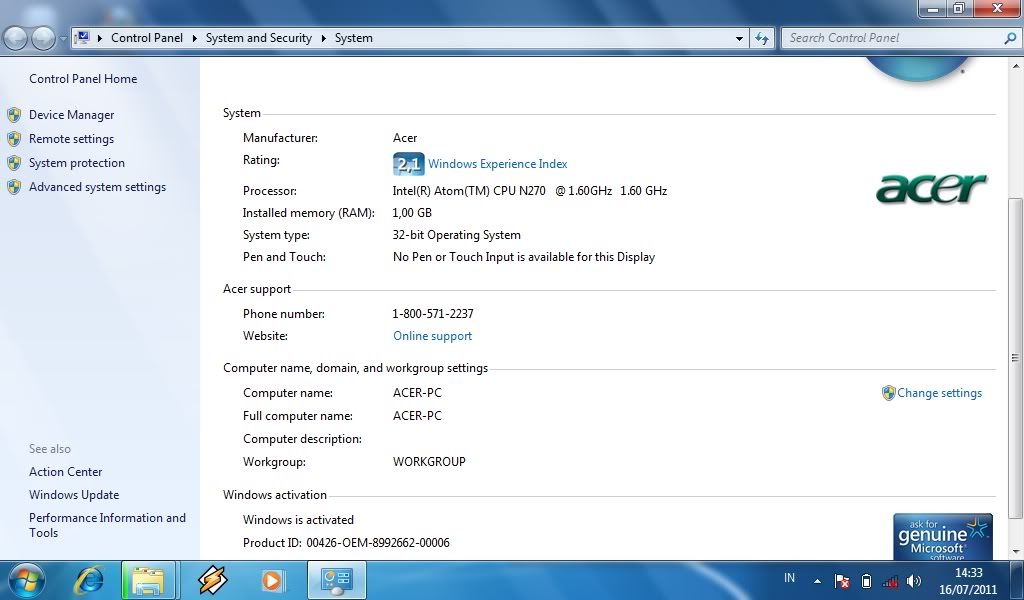This screenshot has height=600, width=1024.
Task: Click the workgroup value WORKGROUP
Action: [429, 462]
